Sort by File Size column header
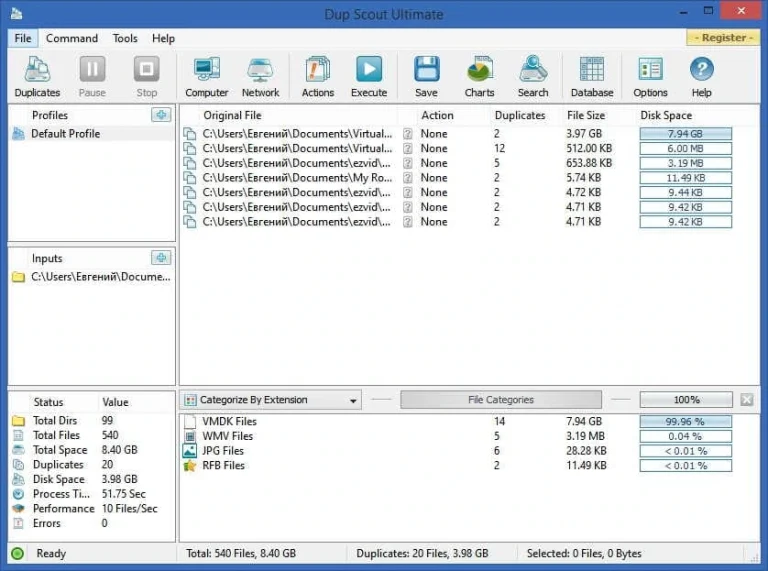Screen dimensions: 768x571 point(586,116)
